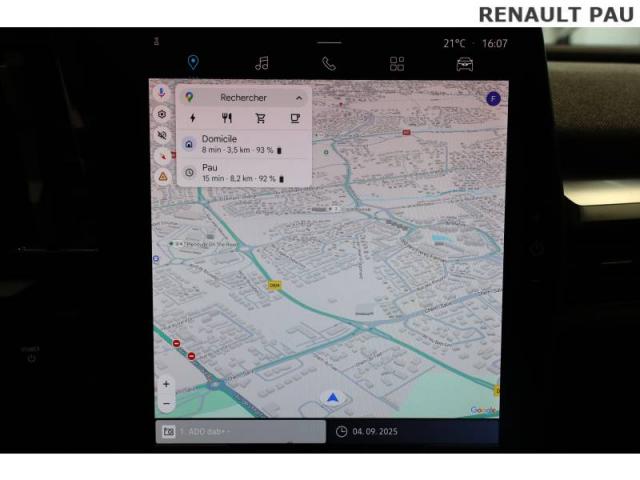Navigate to recent destination Pau
Image resolution: width=640 pixels, height=480 pixels.
click(244, 173)
